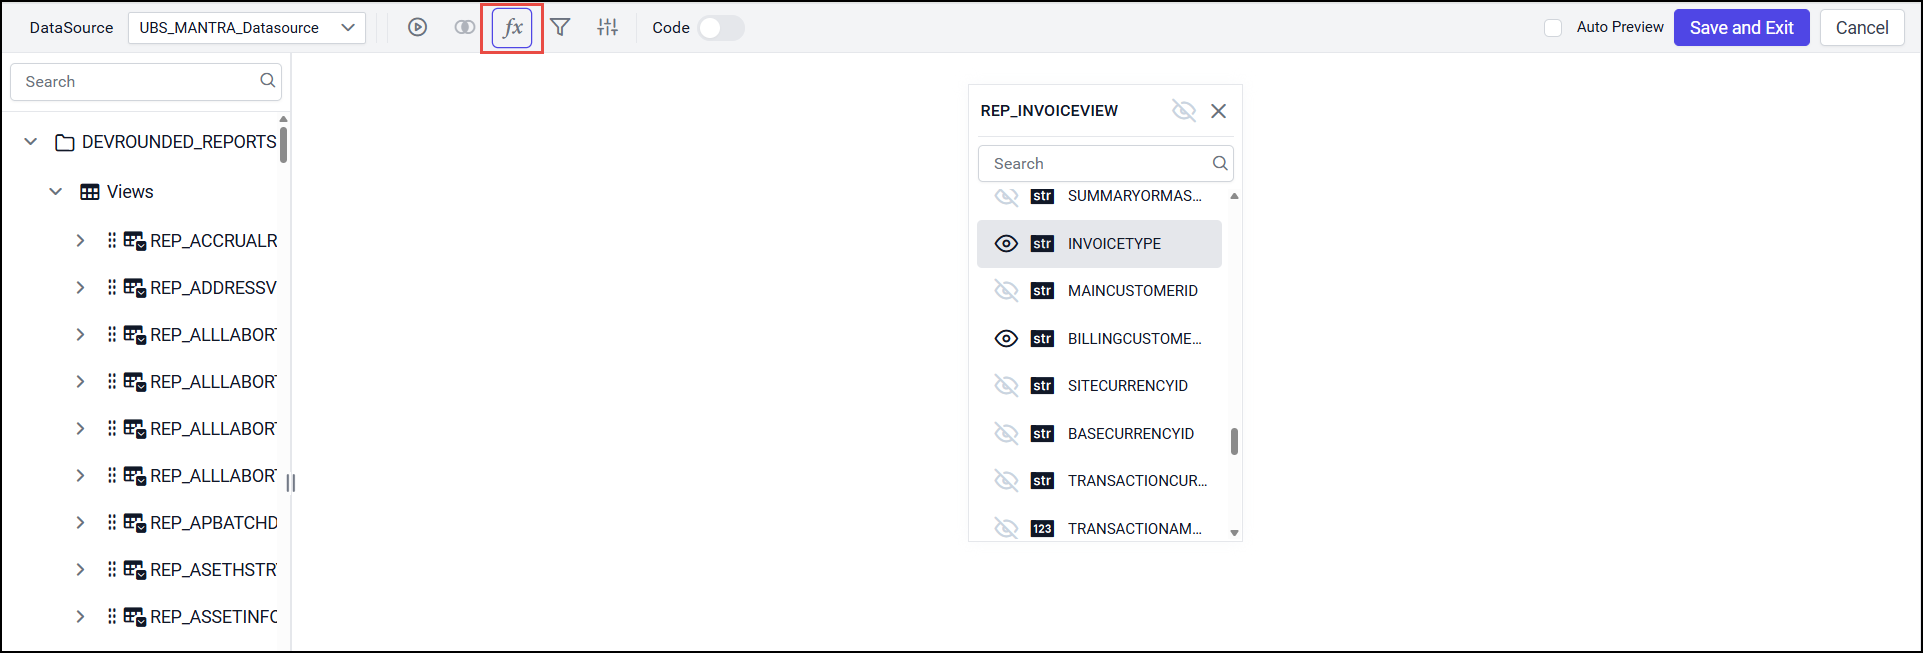The height and width of the screenshot is (653, 1923).
Task: Collapse the DEVROUNDED_REPORTS folder
Action: tap(31, 142)
